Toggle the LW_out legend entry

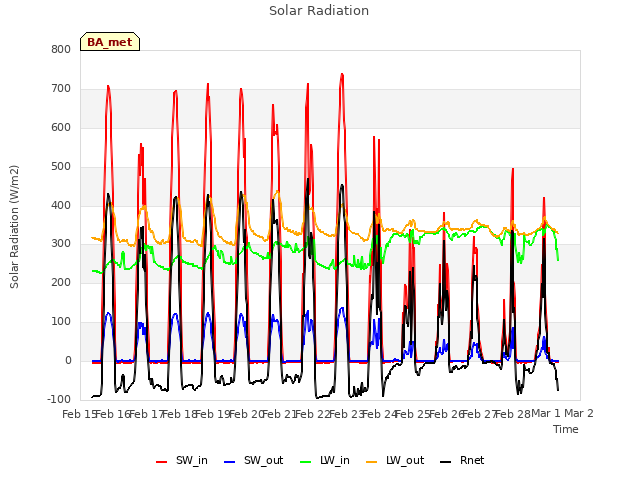[395, 460]
